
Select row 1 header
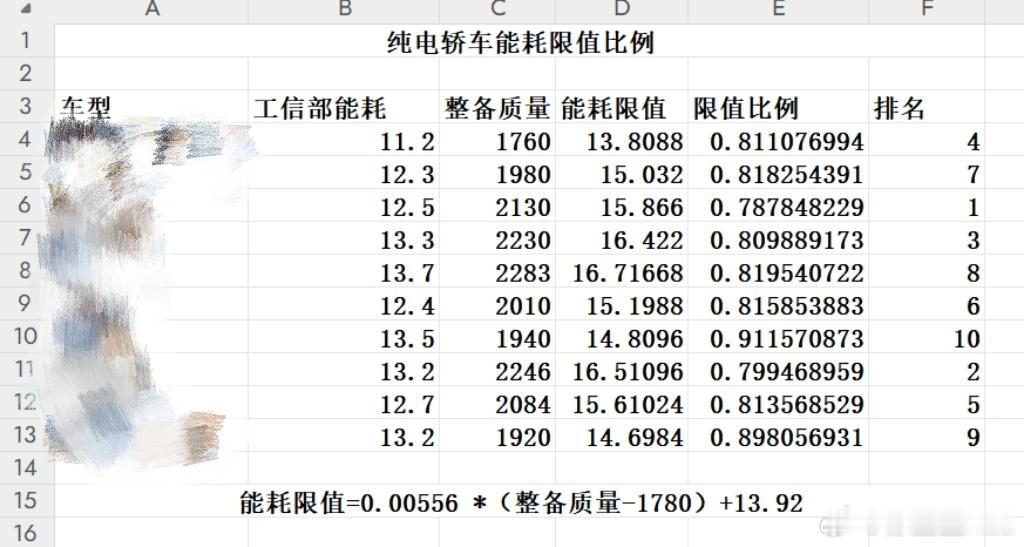(x=26, y=40)
